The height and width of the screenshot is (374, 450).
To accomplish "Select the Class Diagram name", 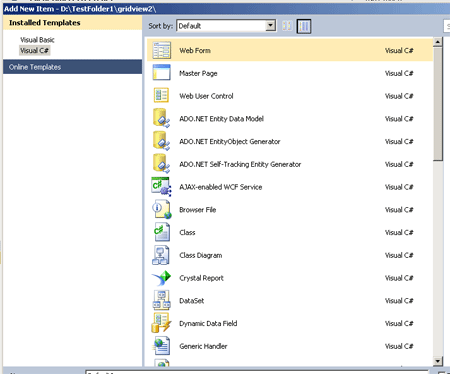I will [x=201, y=255].
